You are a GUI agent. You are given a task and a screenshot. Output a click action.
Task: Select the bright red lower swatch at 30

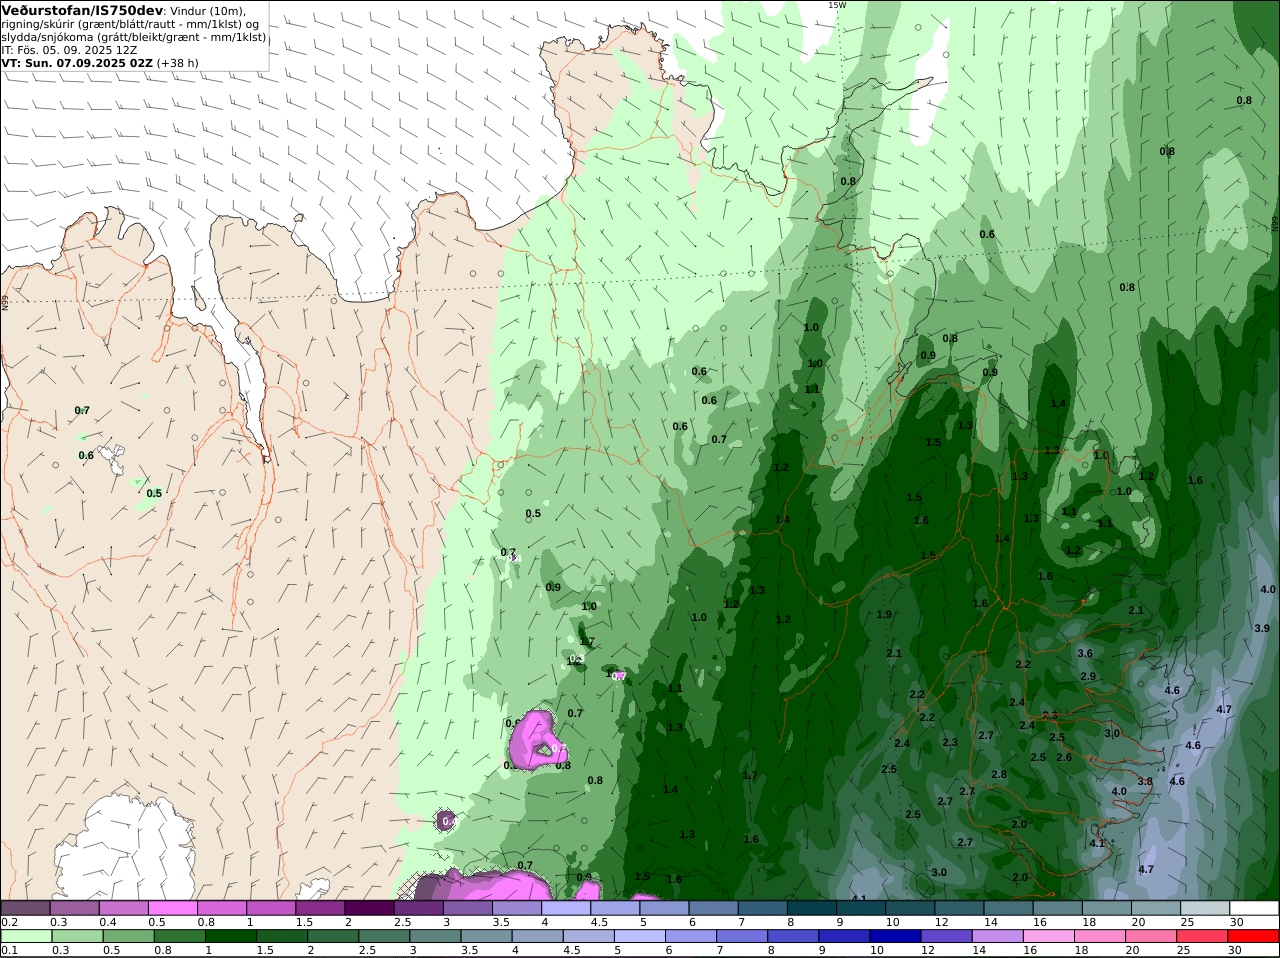1254,936
